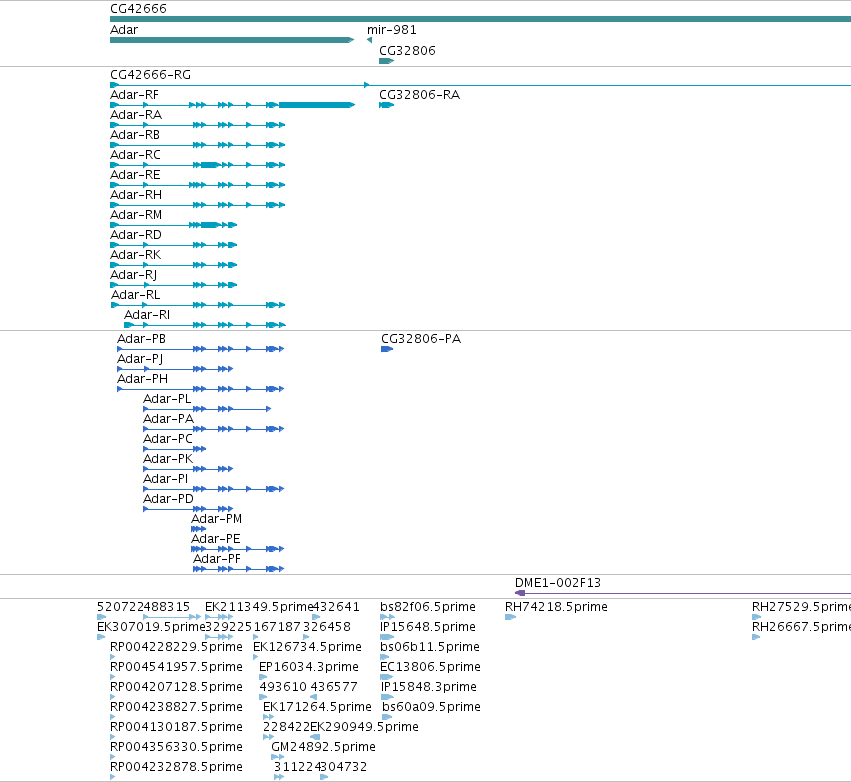Select protein Adar-PK
This screenshot has width=851, height=782.
[168, 459]
